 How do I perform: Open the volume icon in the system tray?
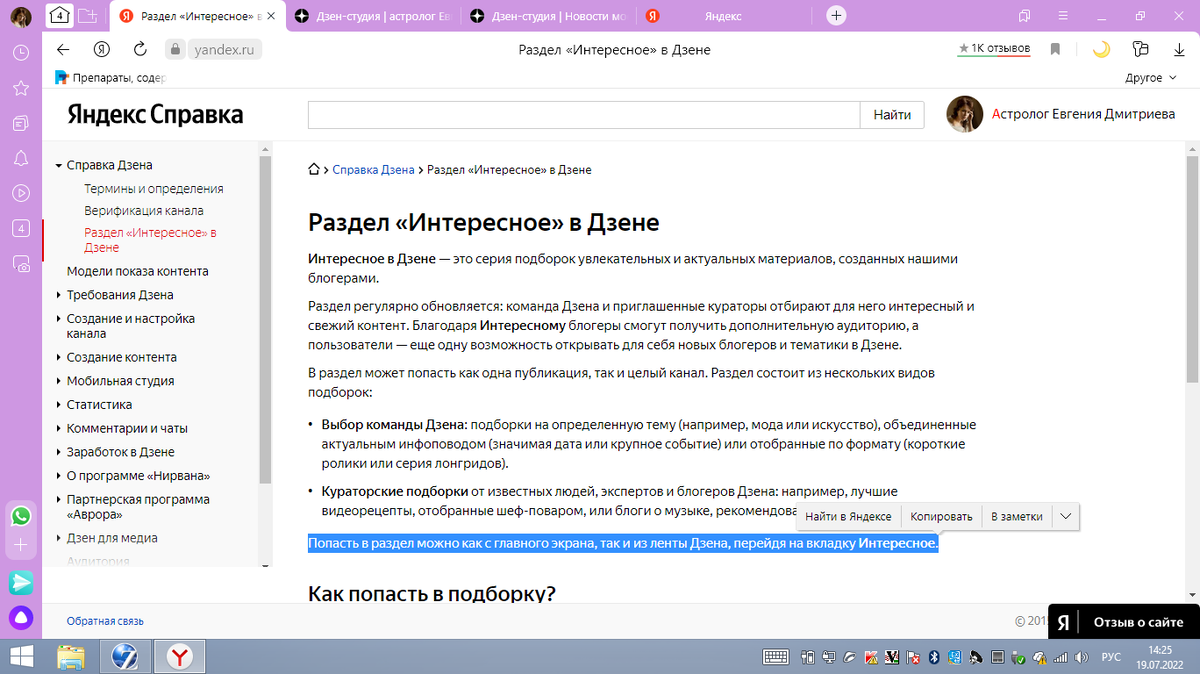coord(1082,657)
